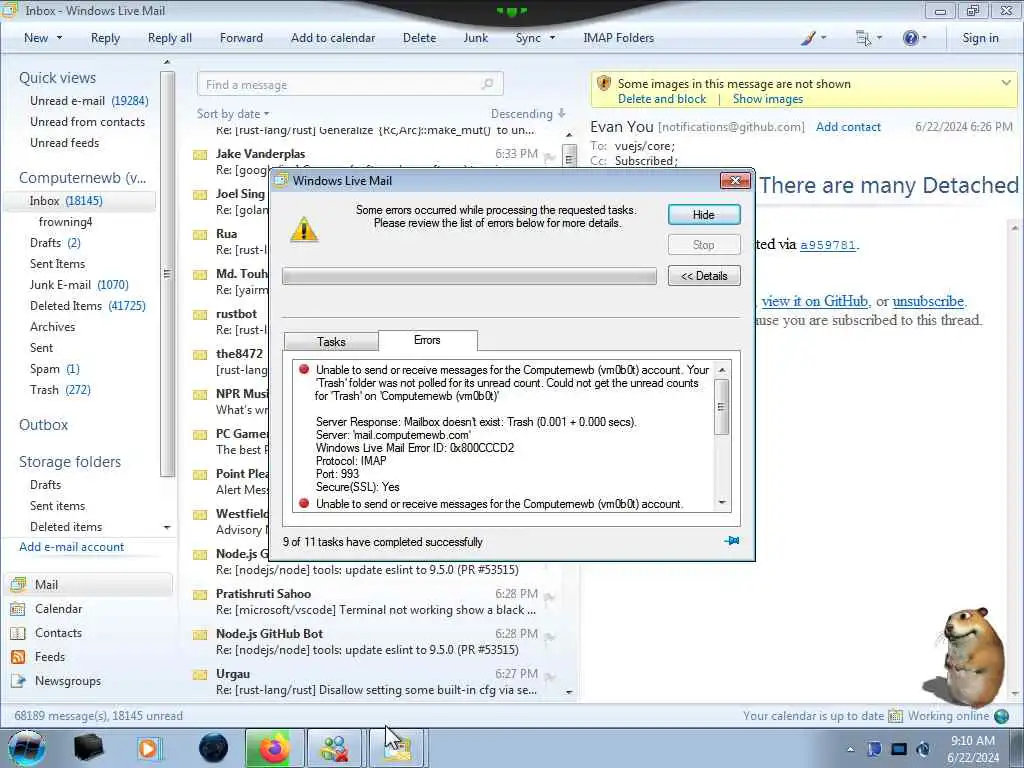The width and height of the screenshot is (1024, 768).
Task: Open the Sort by date dropdown
Action: [233, 114]
